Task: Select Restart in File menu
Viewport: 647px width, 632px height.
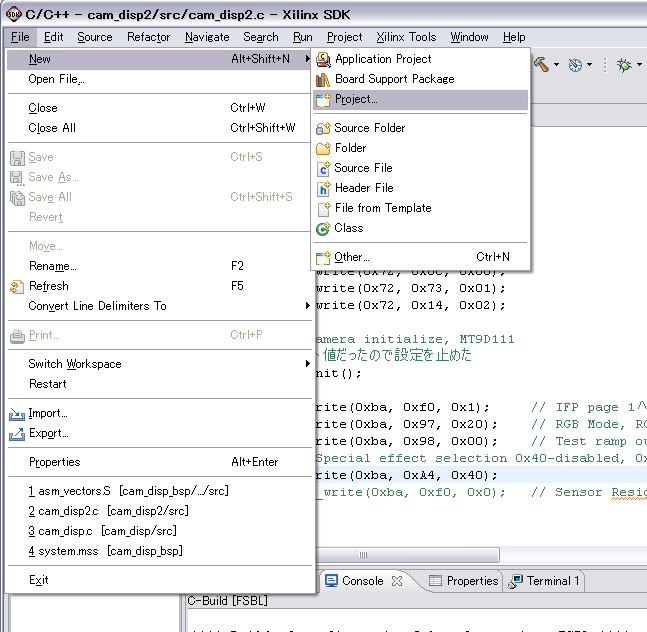Action: tap(159, 384)
